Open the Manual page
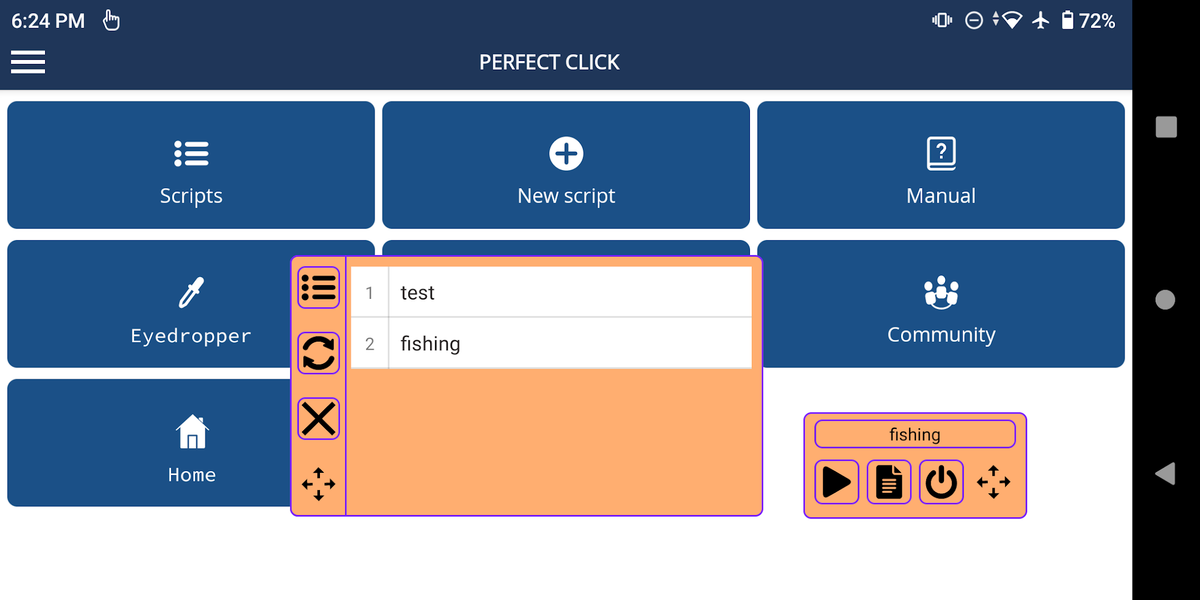Viewport: 1200px width, 600px height. pos(941,165)
